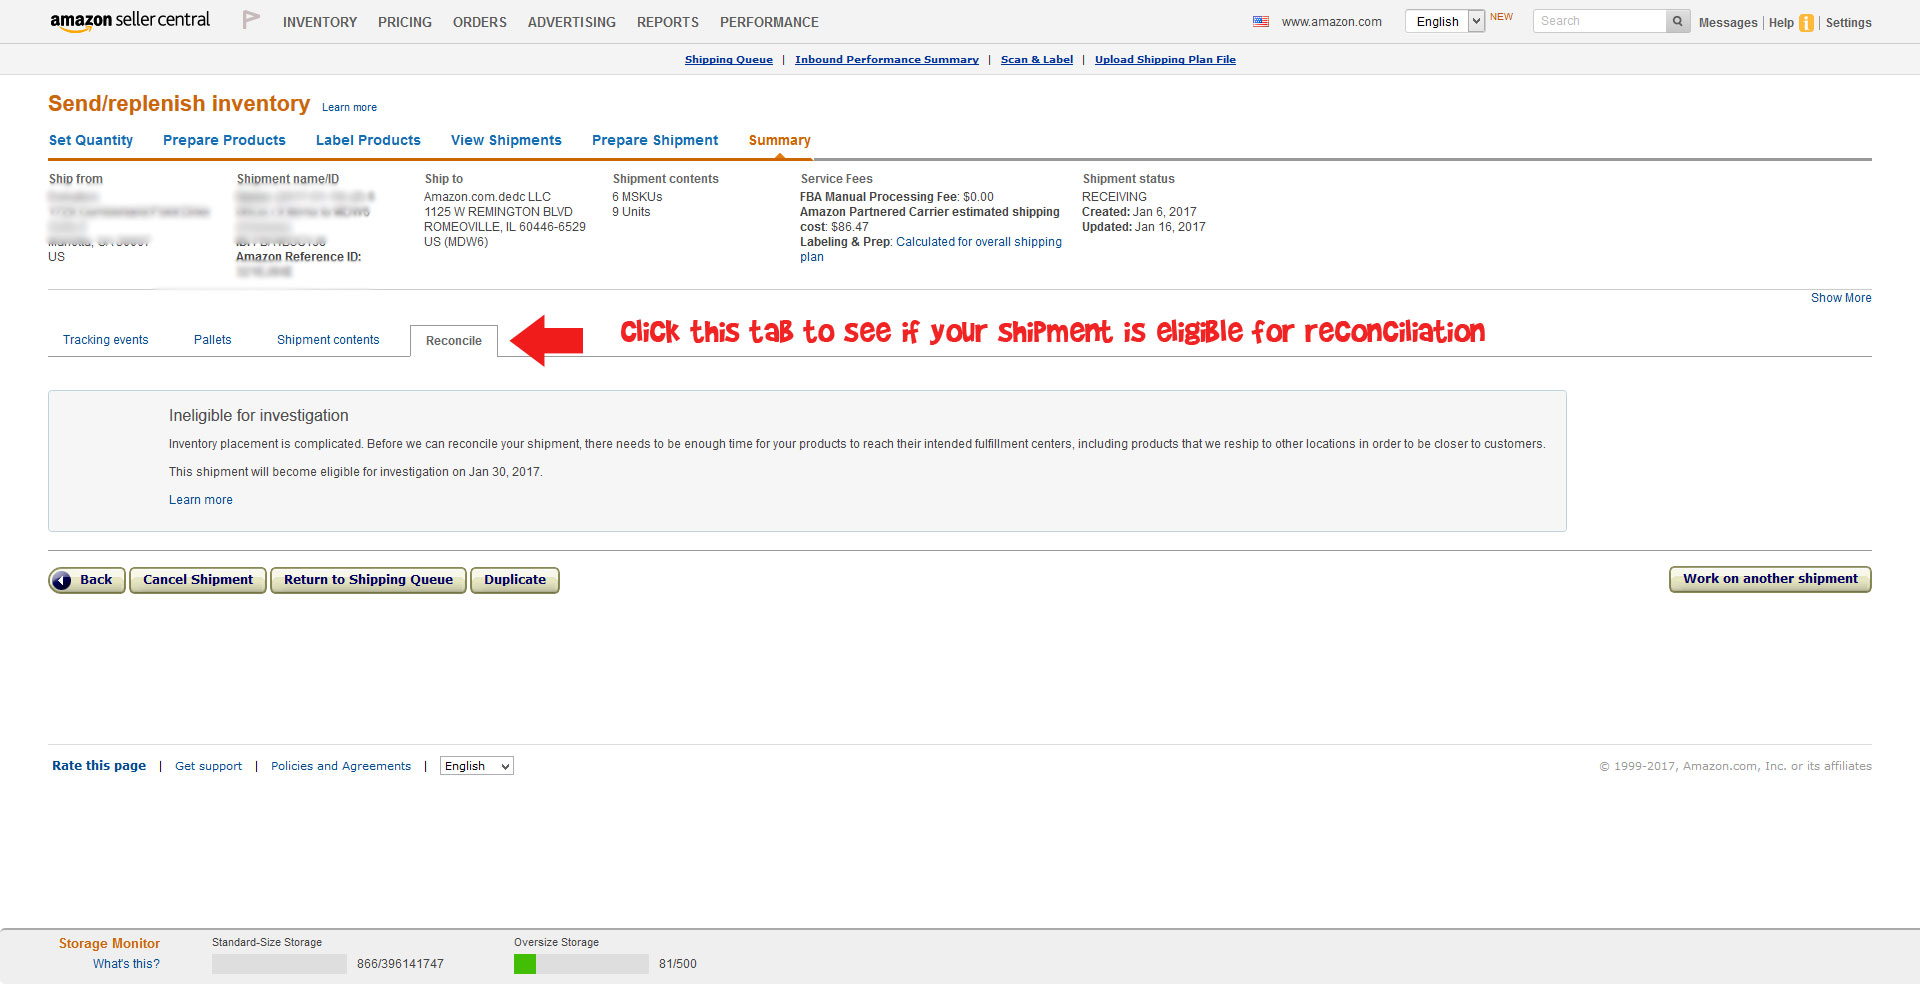The height and width of the screenshot is (984, 1920).
Task: Click Rate this page link
Action: [99, 766]
